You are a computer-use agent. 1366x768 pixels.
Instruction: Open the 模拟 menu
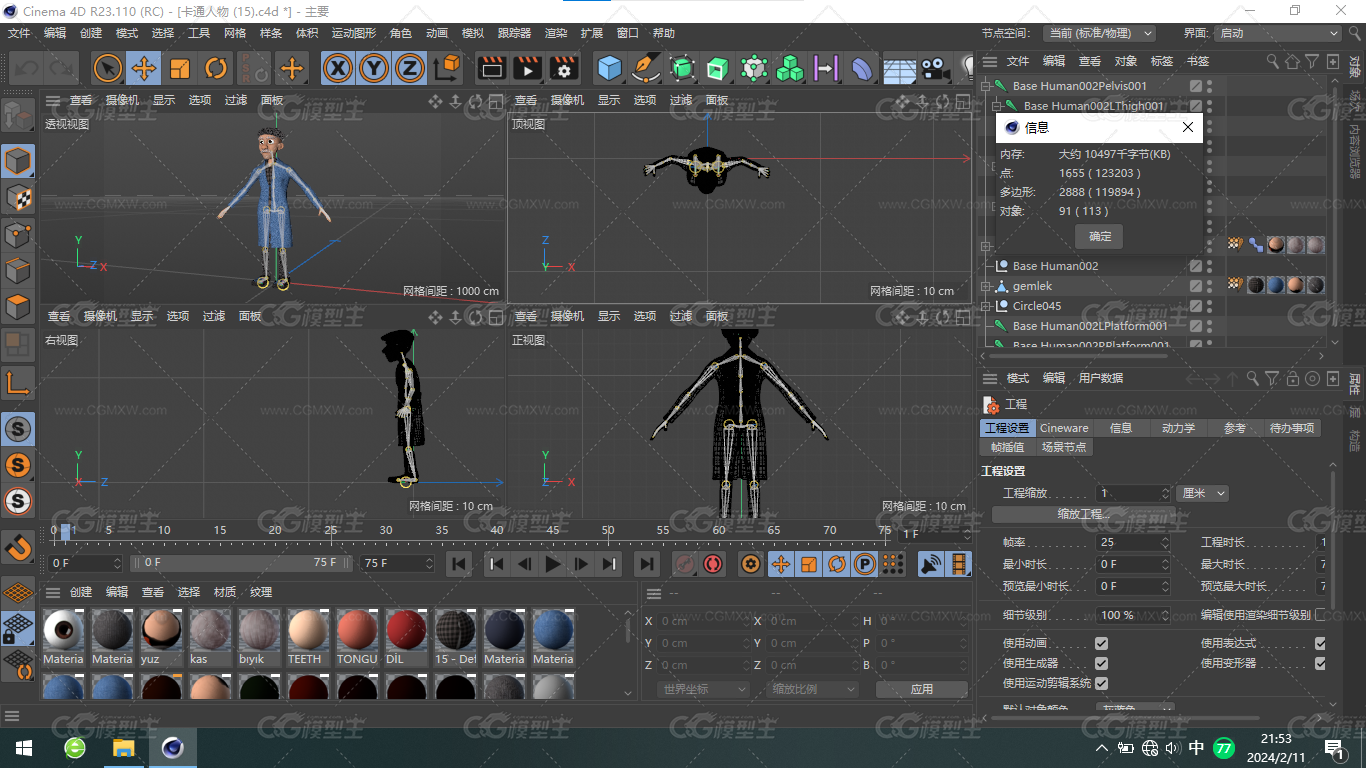pyautogui.click(x=473, y=33)
